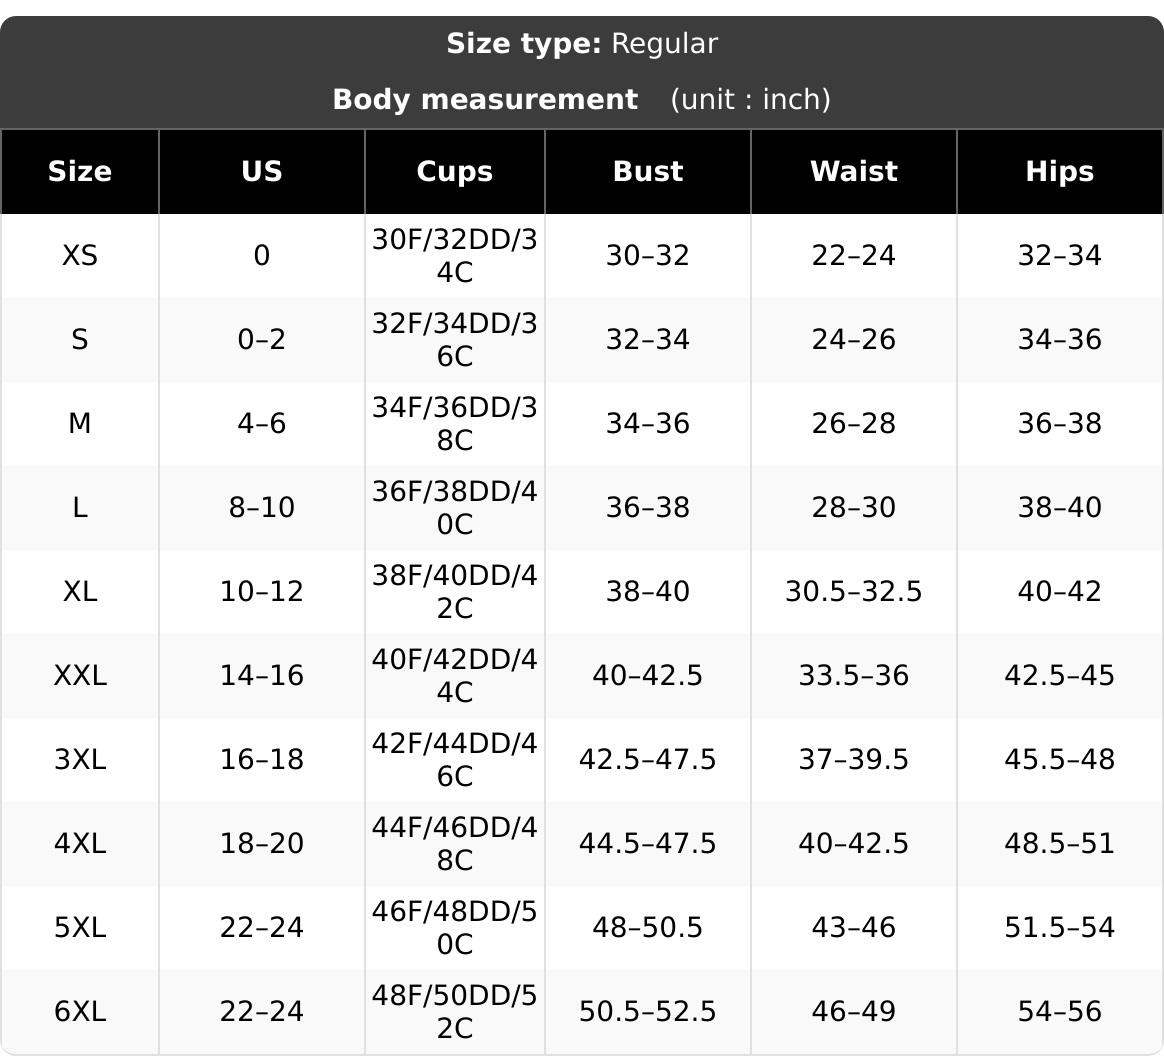Select the 51.5–54 hips cell
Image resolution: width=1164 pixels, height=1056 pixels.
point(1059,927)
